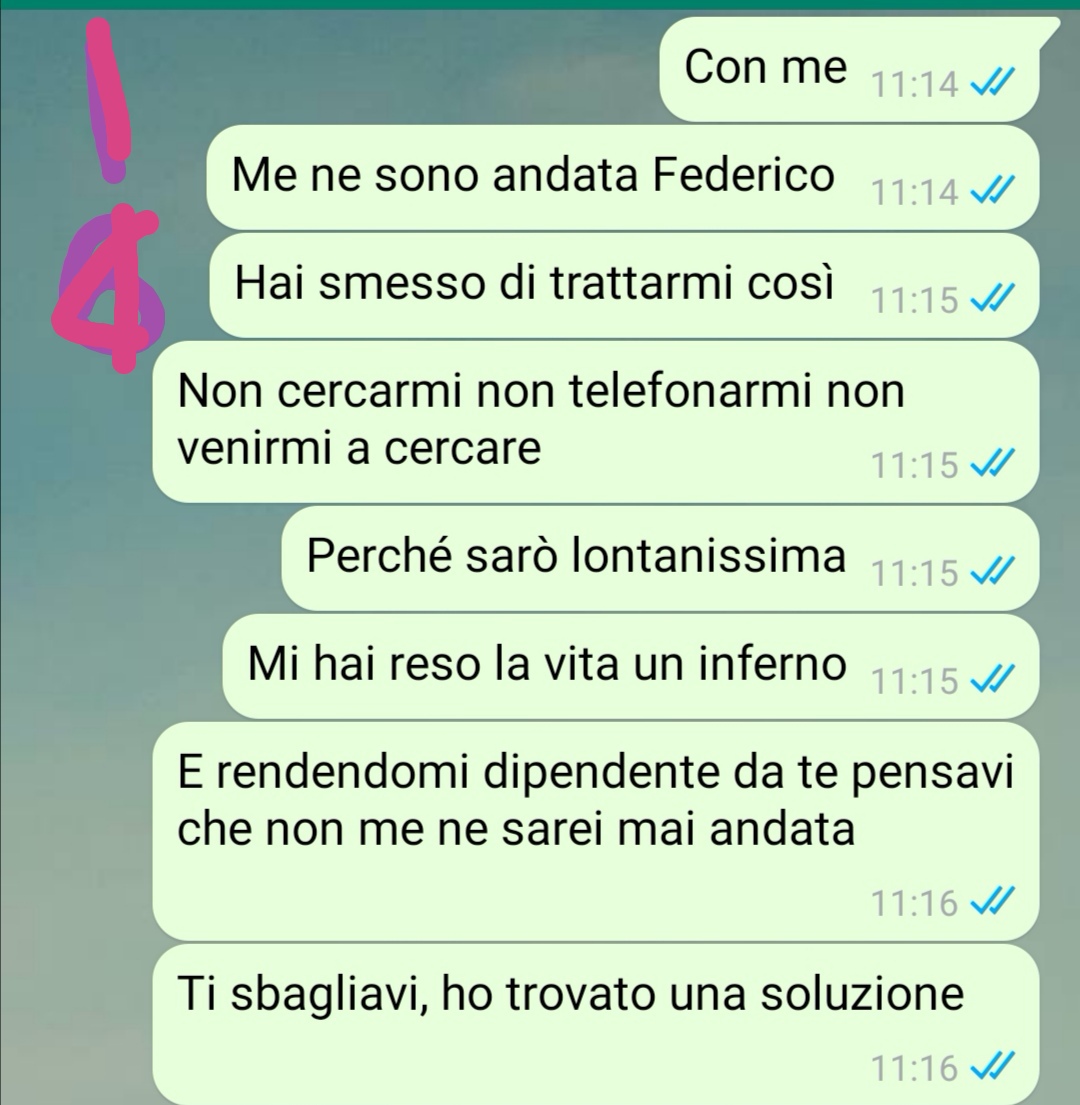
Task: Select 'Ti sbagliavi, ho trovato una soluzione' message
Action: point(596,1025)
